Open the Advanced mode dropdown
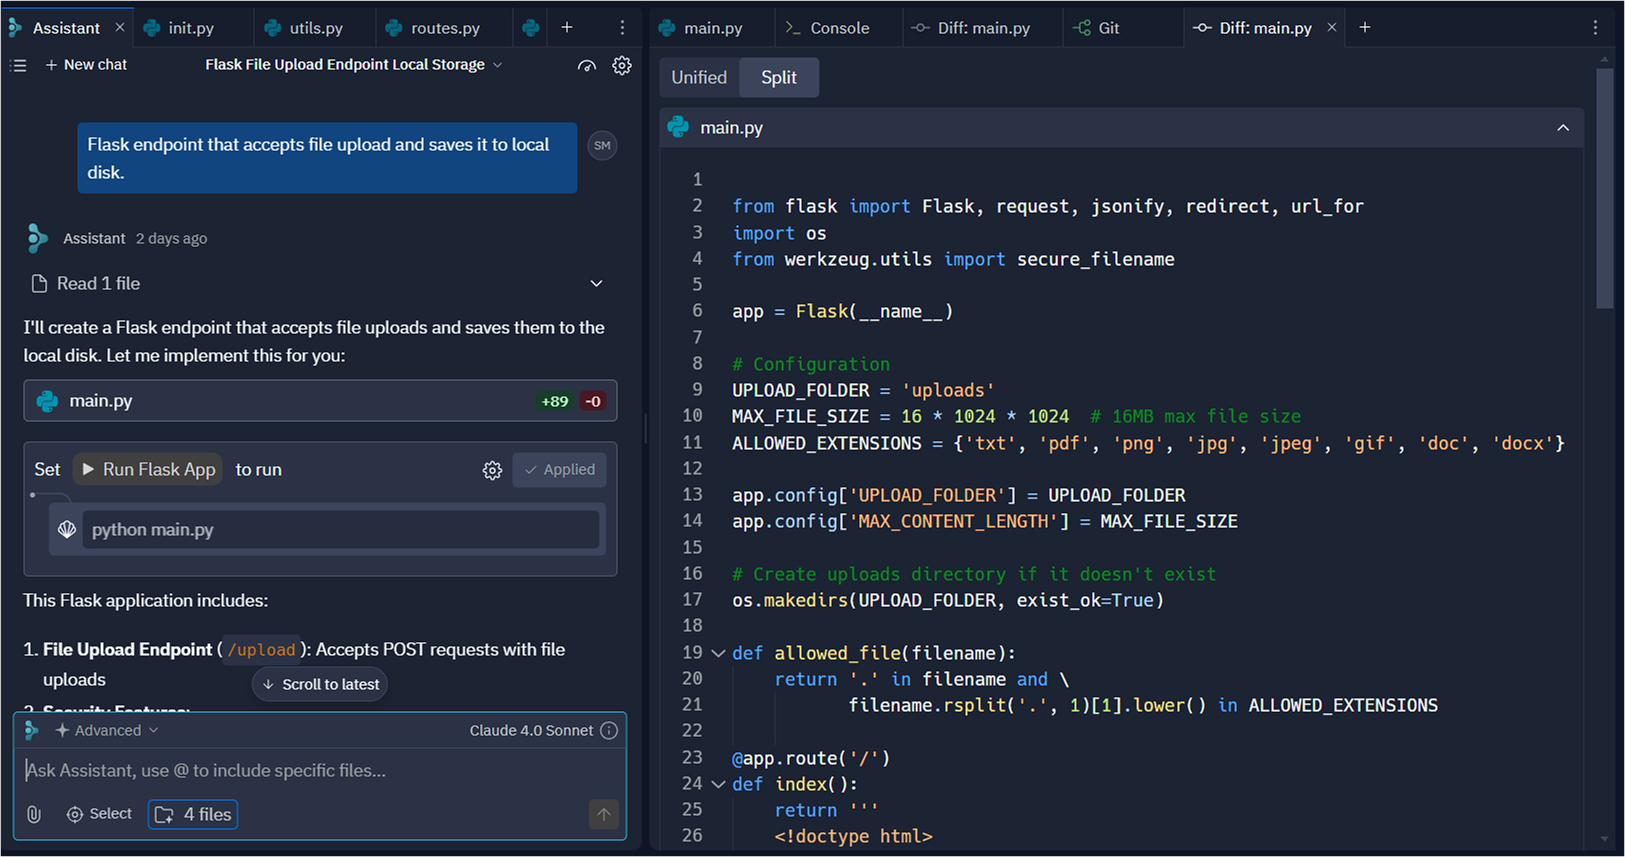 click(x=107, y=731)
